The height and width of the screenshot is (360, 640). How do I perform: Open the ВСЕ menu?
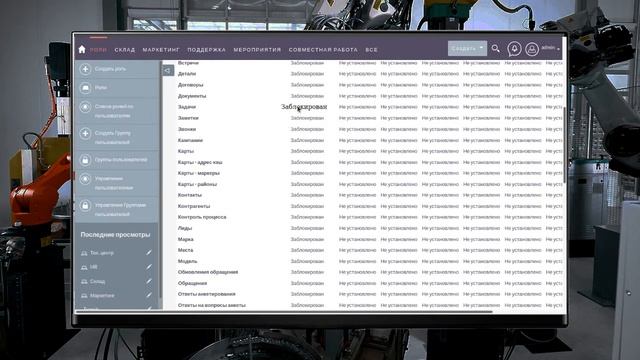tap(371, 49)
